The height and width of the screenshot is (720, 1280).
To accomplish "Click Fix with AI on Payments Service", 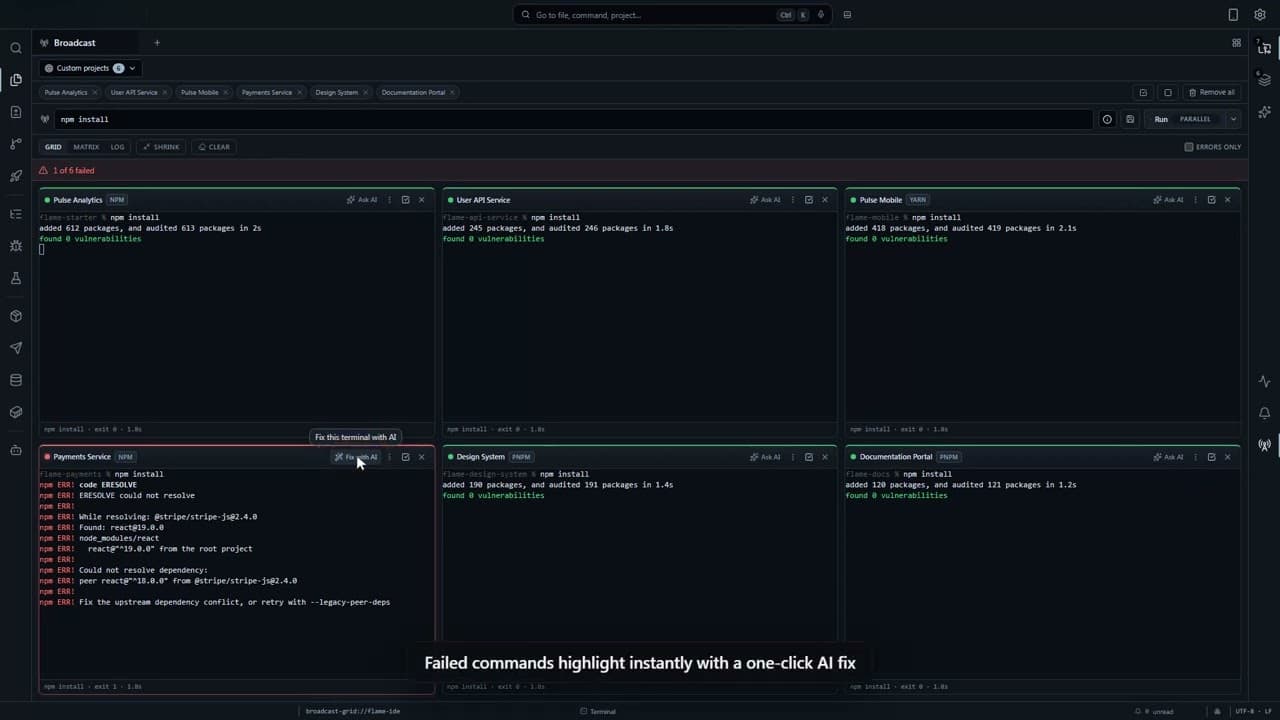I will (356, 457).
